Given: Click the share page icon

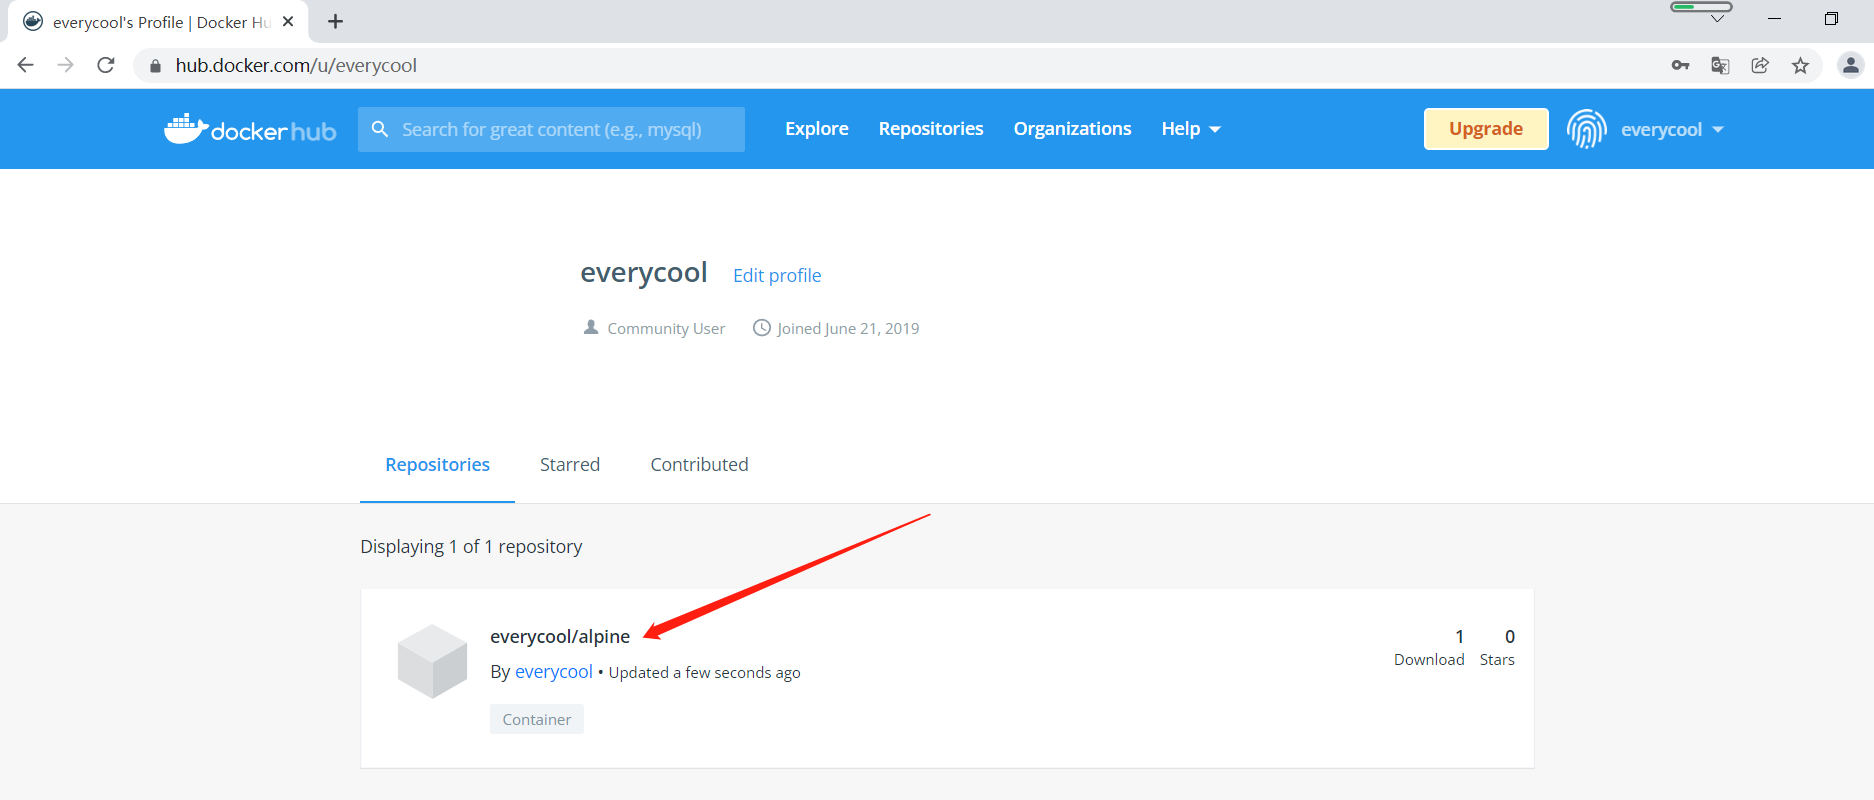Looking at the screenshot, I should [x=1760, y=66].
